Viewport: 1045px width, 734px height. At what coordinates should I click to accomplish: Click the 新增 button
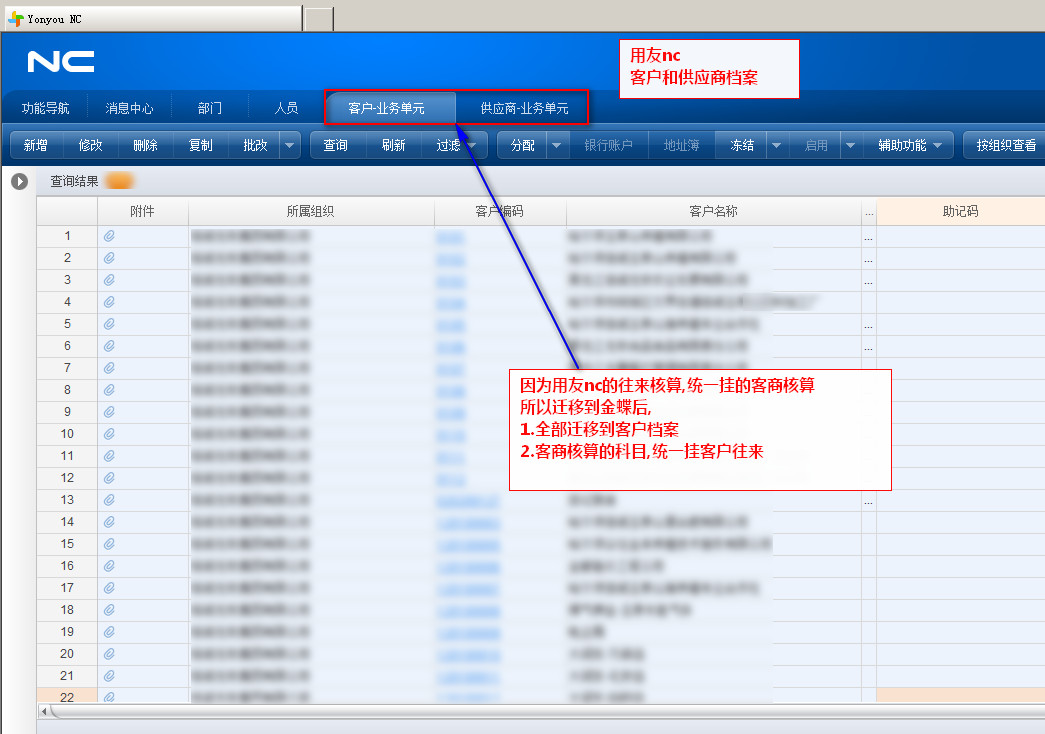tap(36, 146)
